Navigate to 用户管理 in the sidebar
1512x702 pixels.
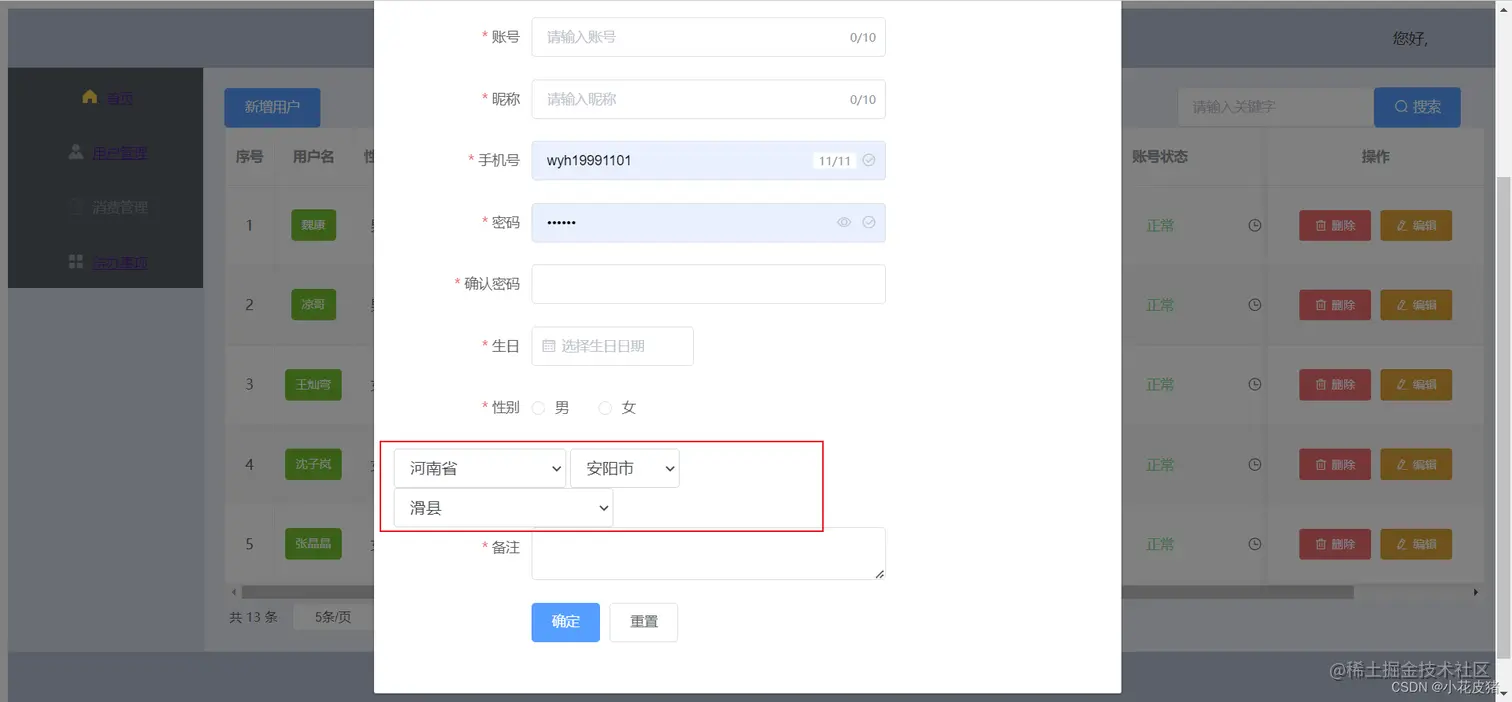(120, 152)
